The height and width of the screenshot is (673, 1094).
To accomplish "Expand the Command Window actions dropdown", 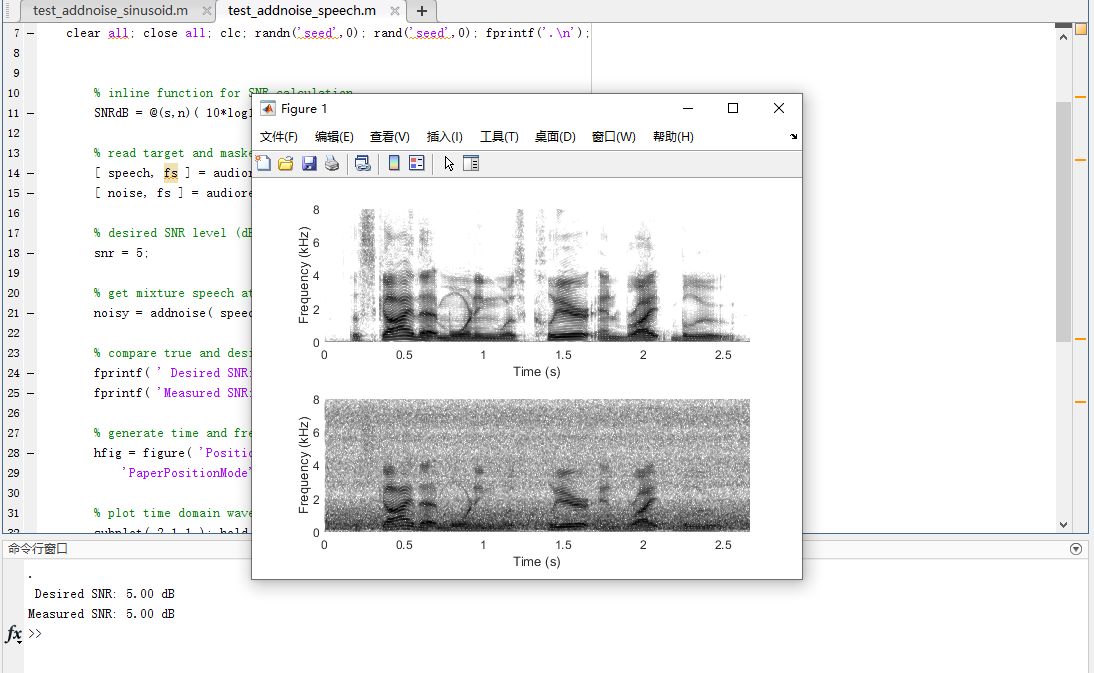I will point(1076,549).
